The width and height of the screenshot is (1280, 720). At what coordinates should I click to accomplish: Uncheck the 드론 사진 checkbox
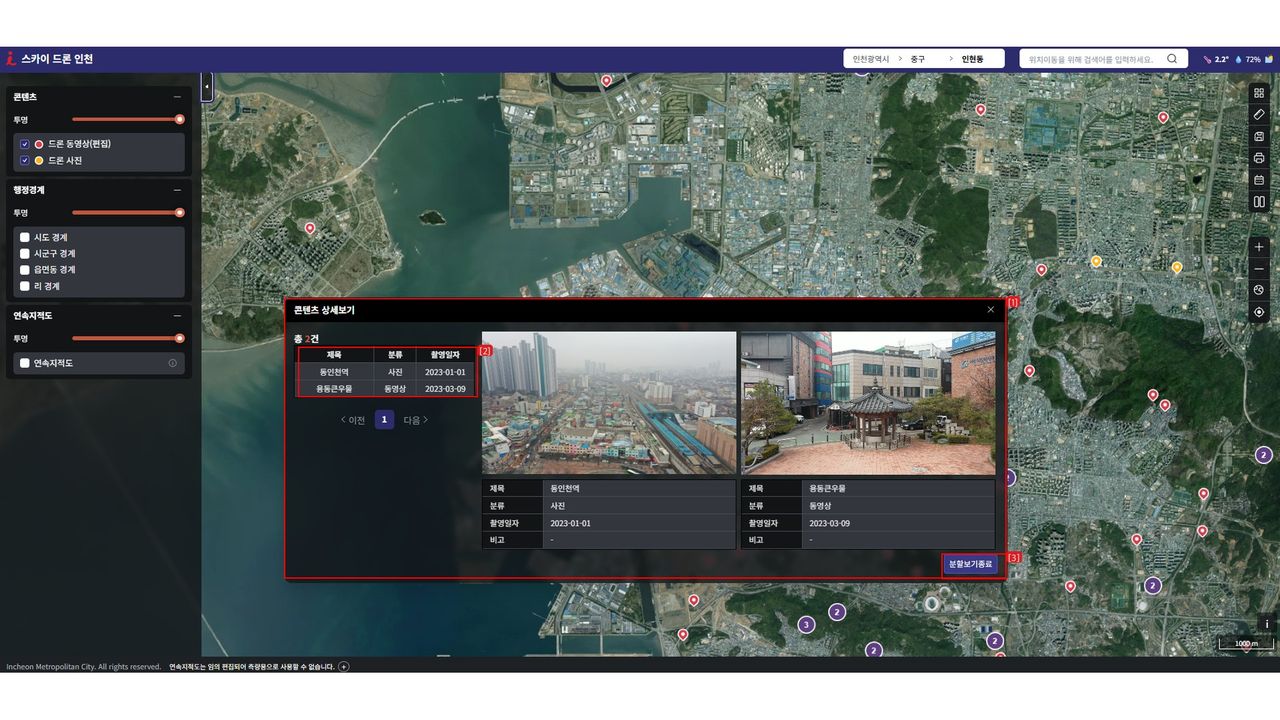pos(25,160)
